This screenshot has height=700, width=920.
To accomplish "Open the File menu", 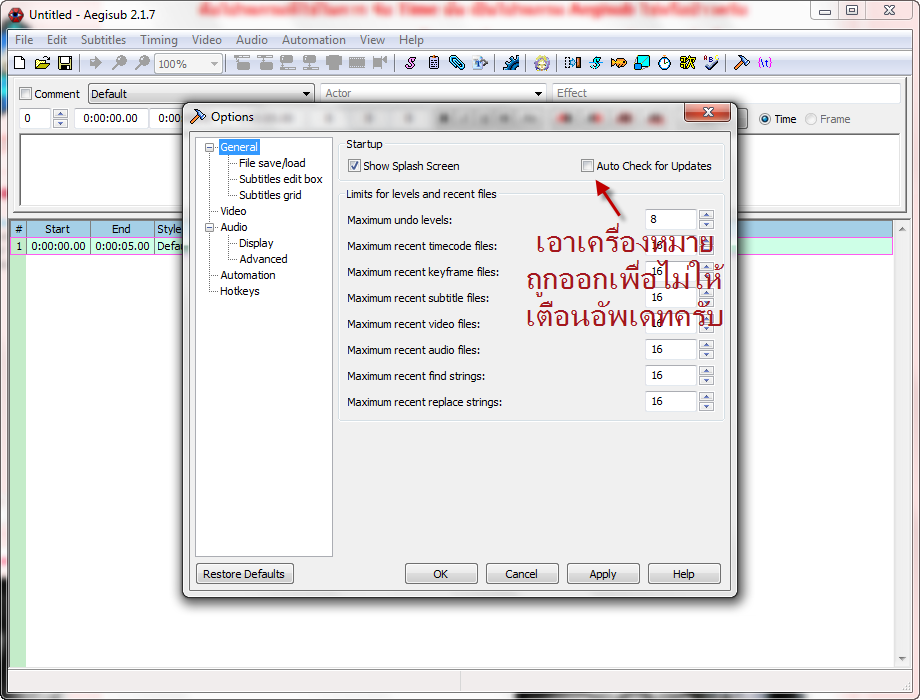I will pyautogui.click(x=24, y=40).
